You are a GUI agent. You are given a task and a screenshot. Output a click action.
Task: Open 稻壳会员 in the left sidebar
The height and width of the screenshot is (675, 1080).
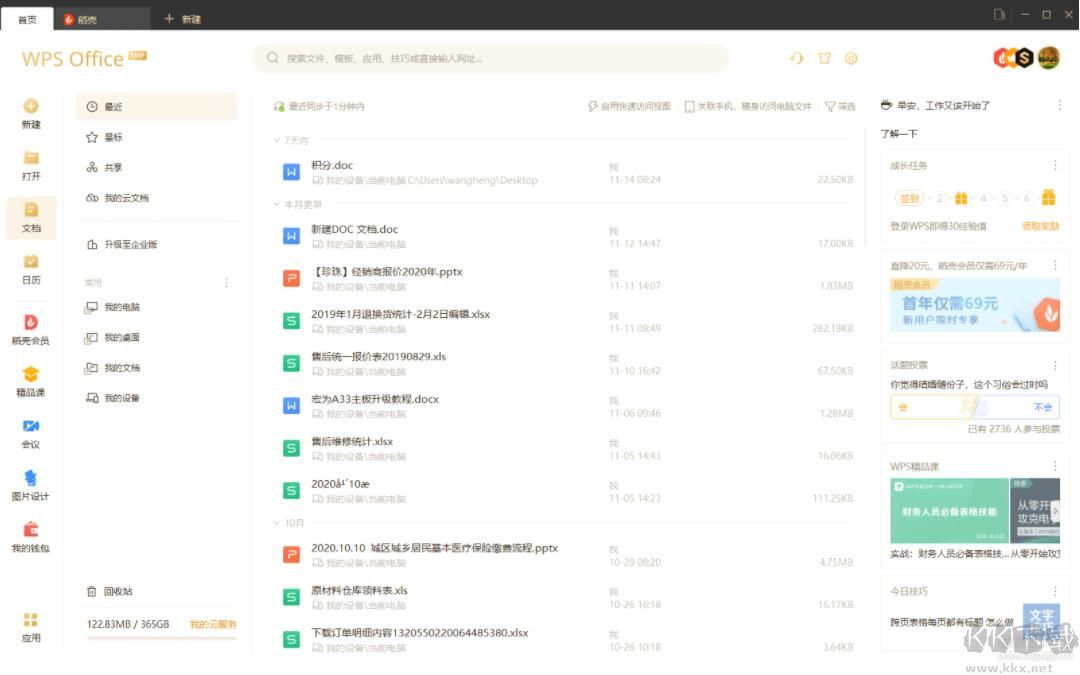pos(30,329)
